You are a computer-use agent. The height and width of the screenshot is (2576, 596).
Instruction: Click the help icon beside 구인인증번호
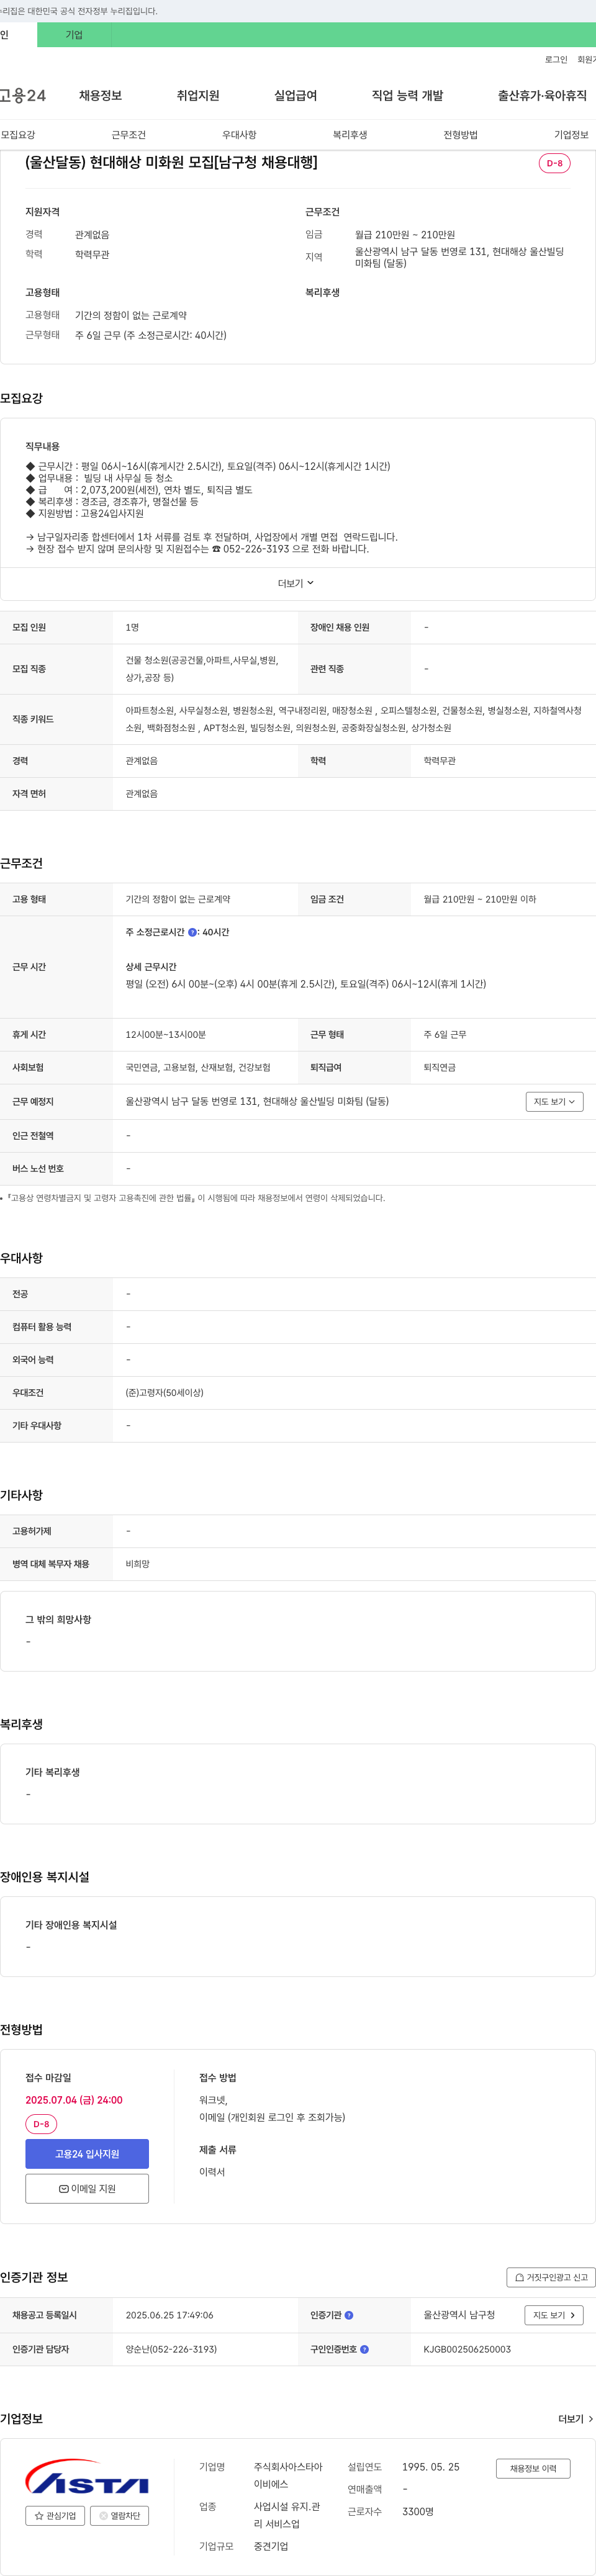point(364,2349)
